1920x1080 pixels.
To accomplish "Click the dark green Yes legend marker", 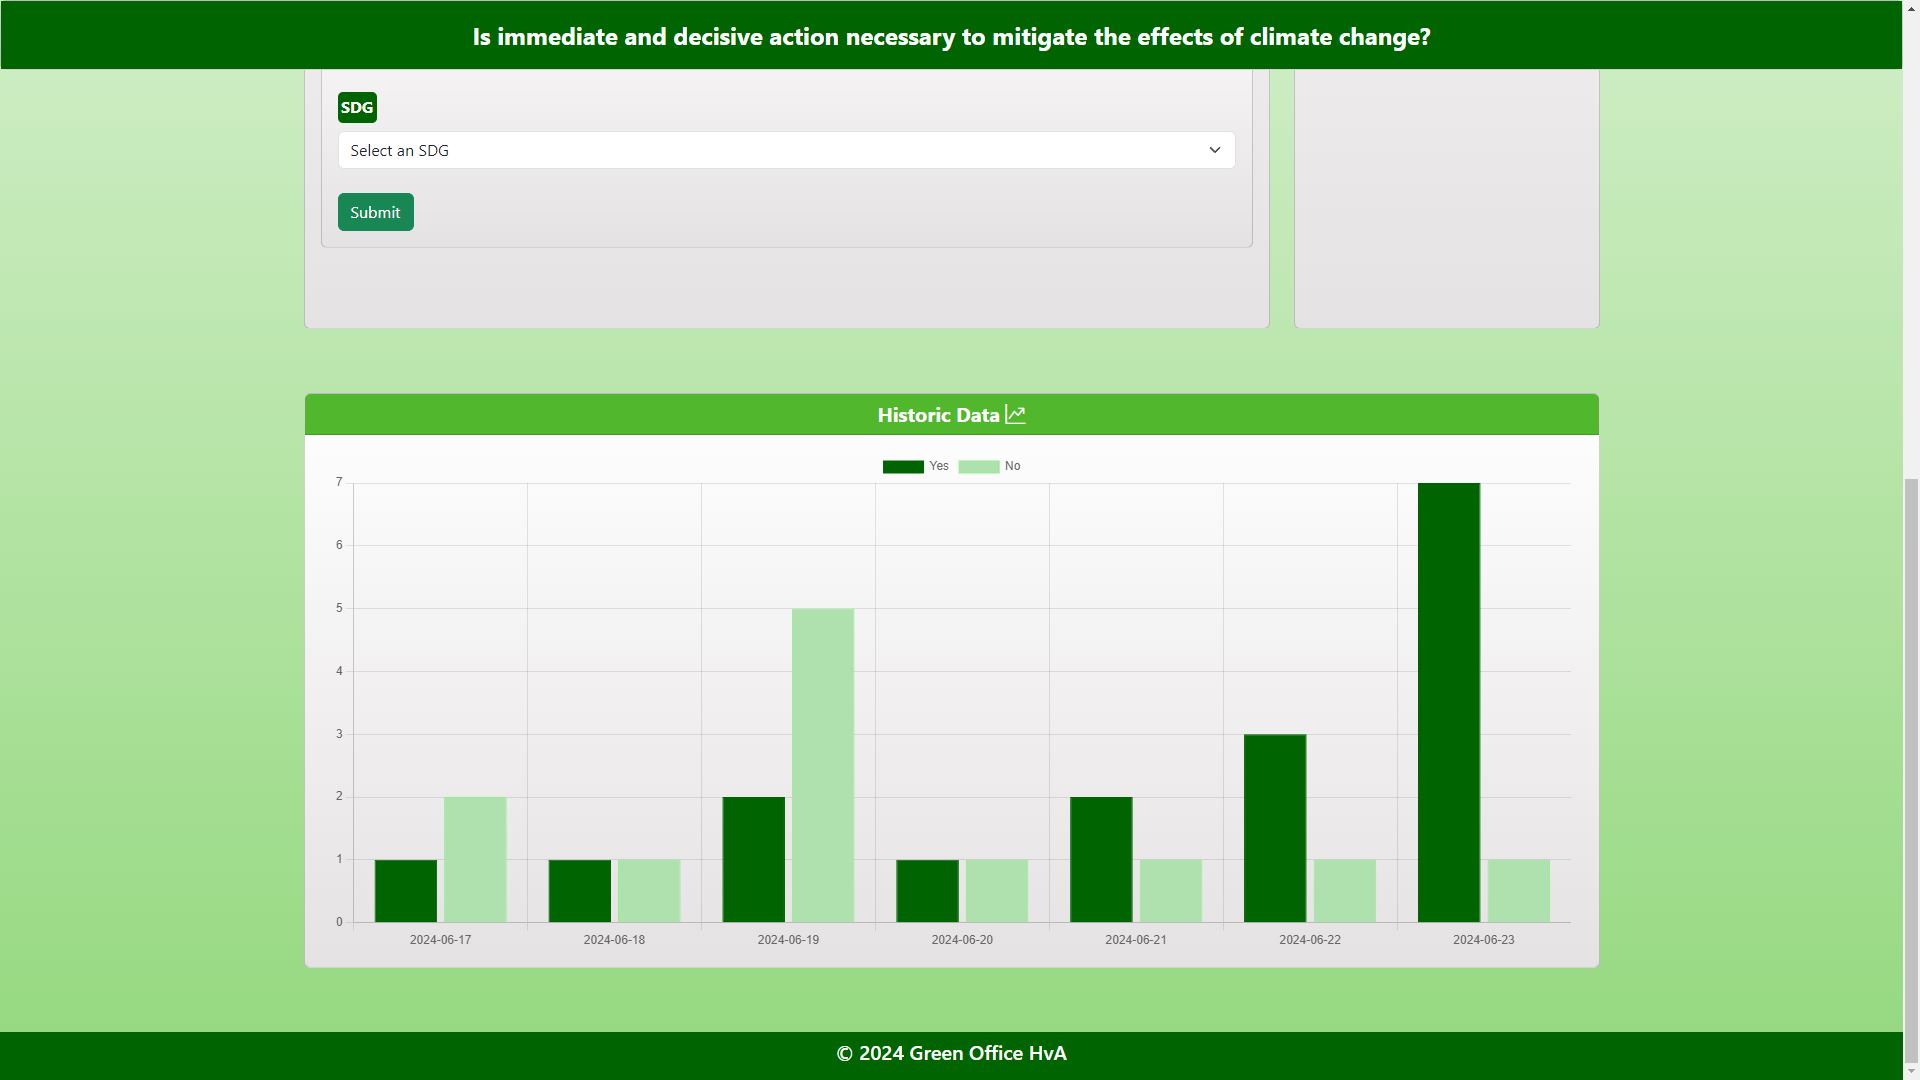I will tap(903, 465).
